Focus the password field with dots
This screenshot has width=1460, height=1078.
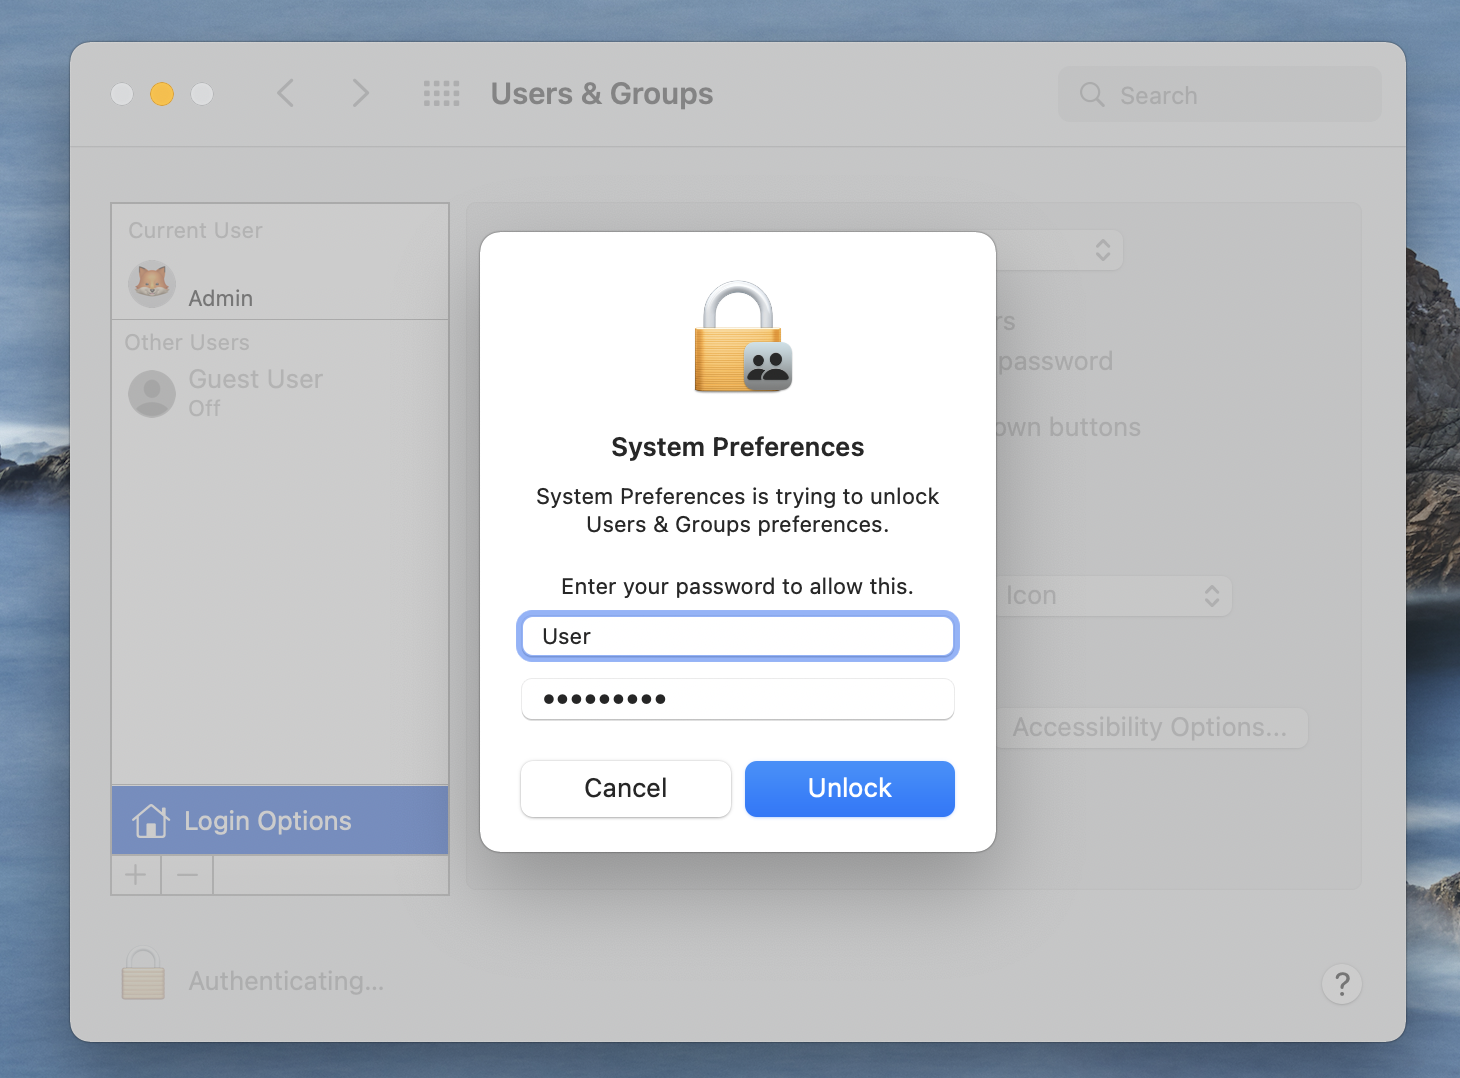pyautogui.click(x=738, y=699)
